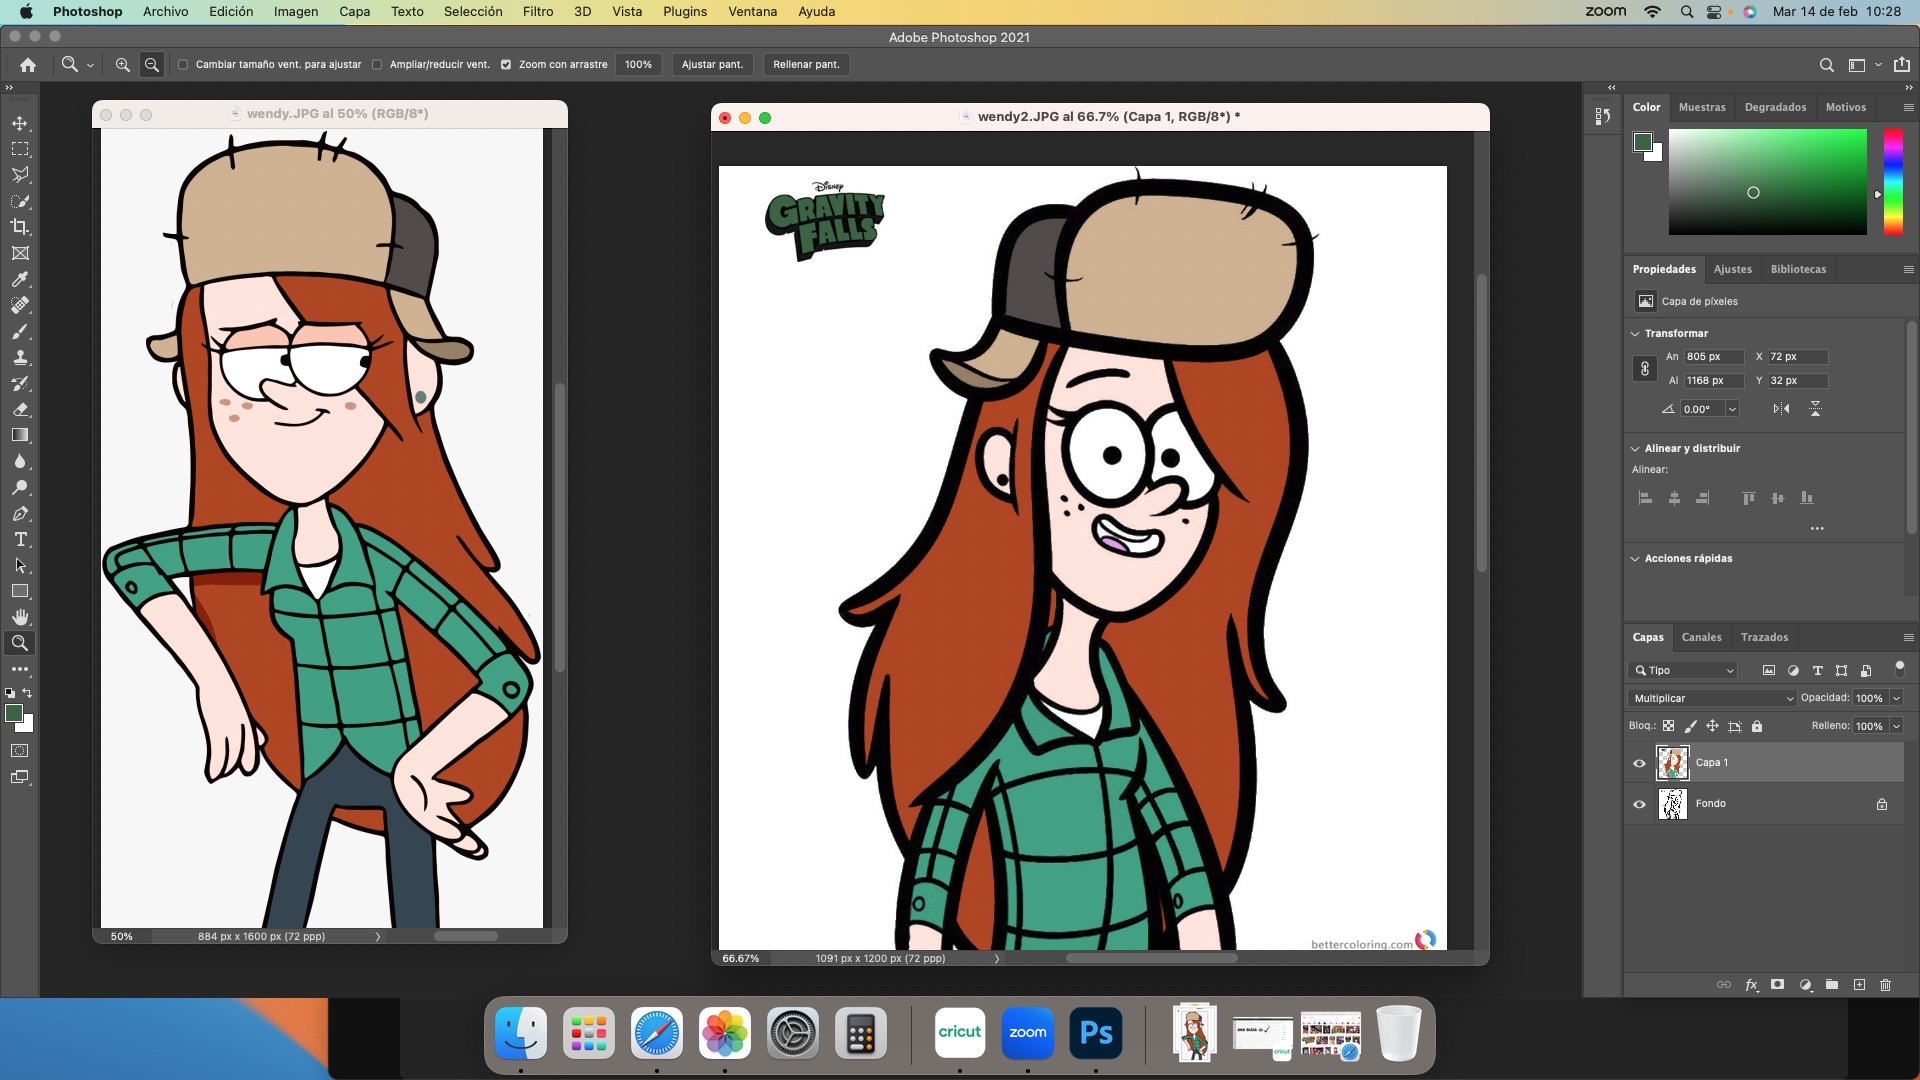Select the Healing Brush tool
Image resolution: width=1920 pixels, height=1080 pixels.
pyautogui.click(x=20, y=305)
